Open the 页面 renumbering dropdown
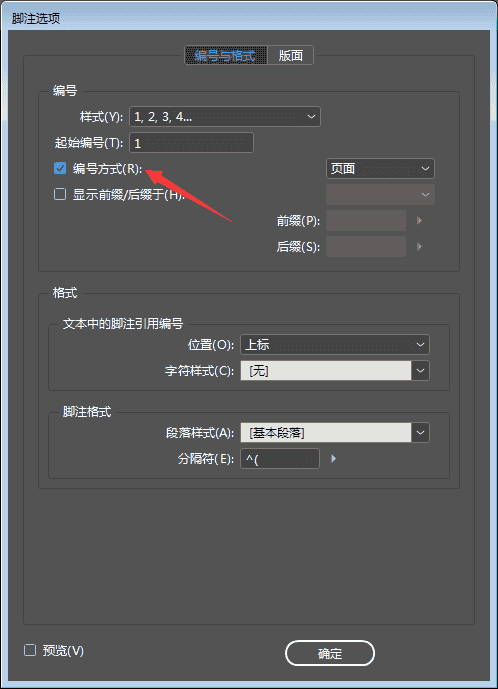 coord(380,169)
